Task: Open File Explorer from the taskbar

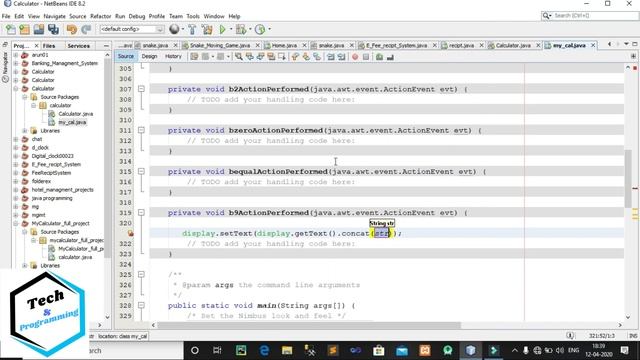Action: coord(287,350)
